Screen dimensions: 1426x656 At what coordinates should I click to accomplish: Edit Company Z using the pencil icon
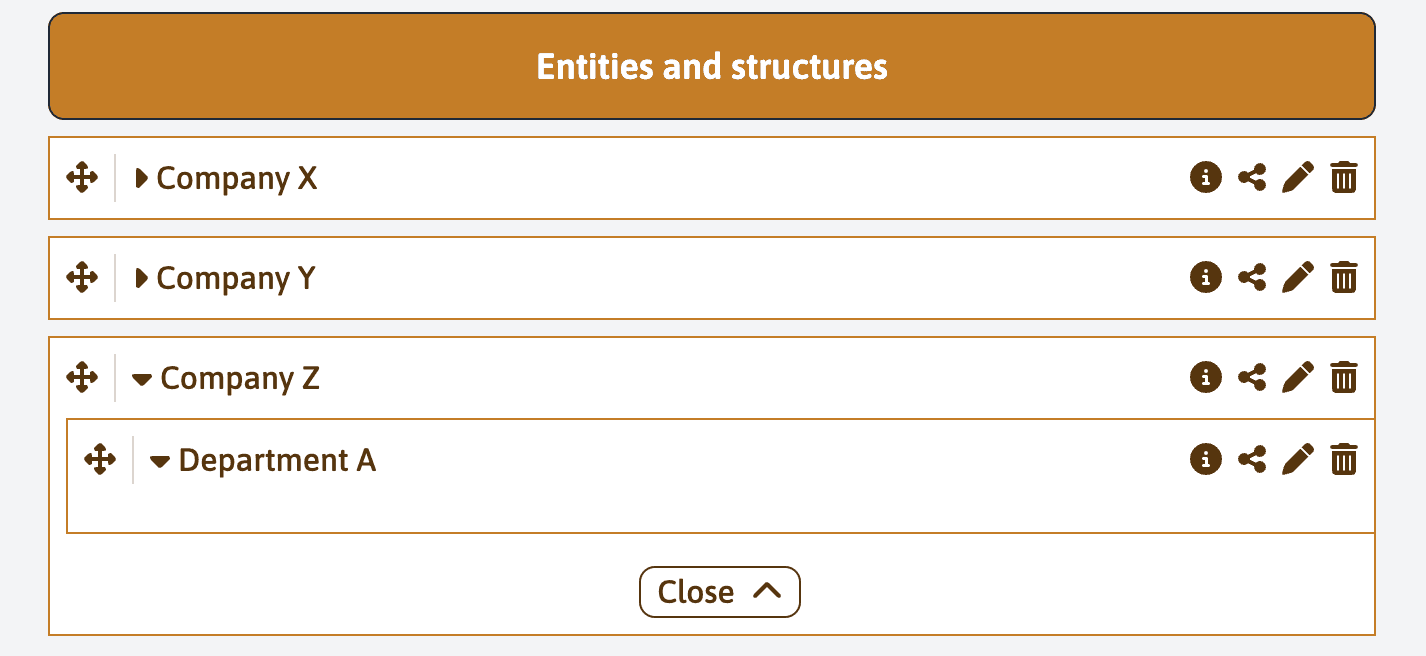[1298, 377]
